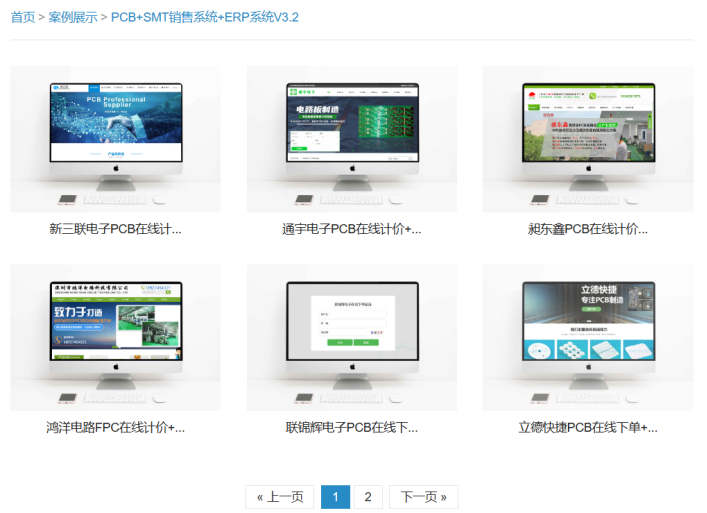Viewport: 707px width, 513px height.
Task: Select page 1 in pagination
Action: (335, 497)
